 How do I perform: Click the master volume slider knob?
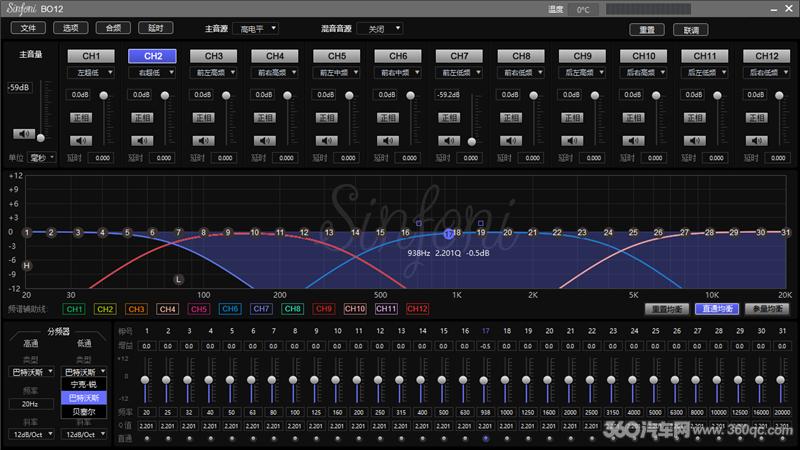[41, 138]
